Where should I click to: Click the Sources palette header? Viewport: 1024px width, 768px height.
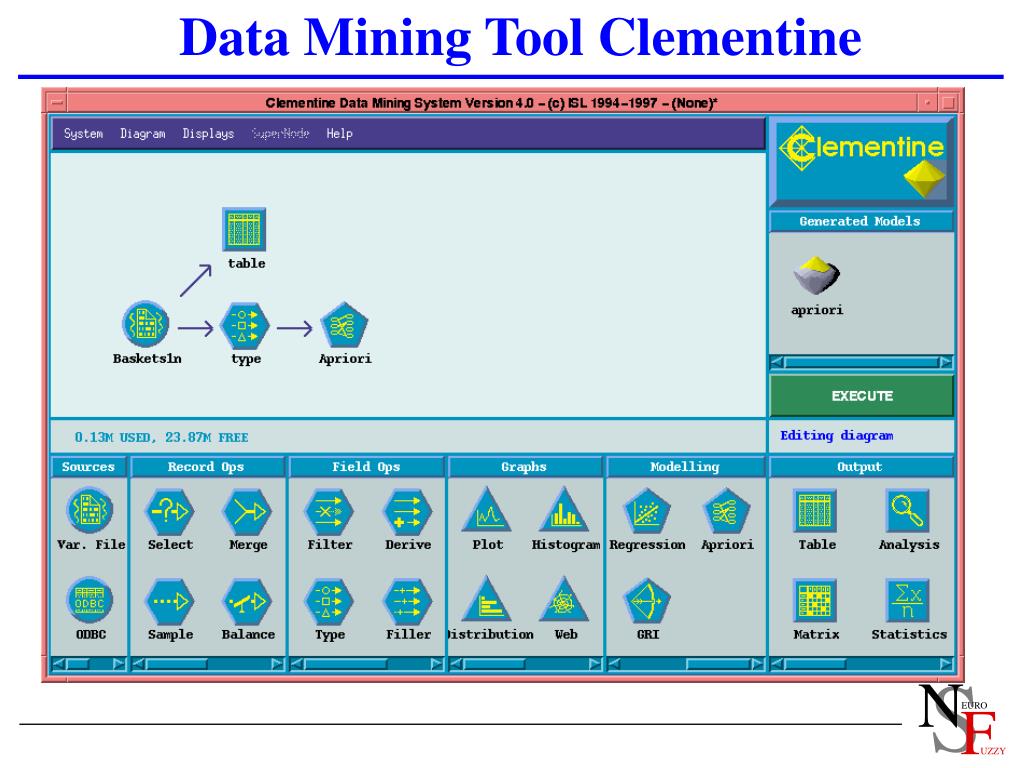click(x=88, y=467)
